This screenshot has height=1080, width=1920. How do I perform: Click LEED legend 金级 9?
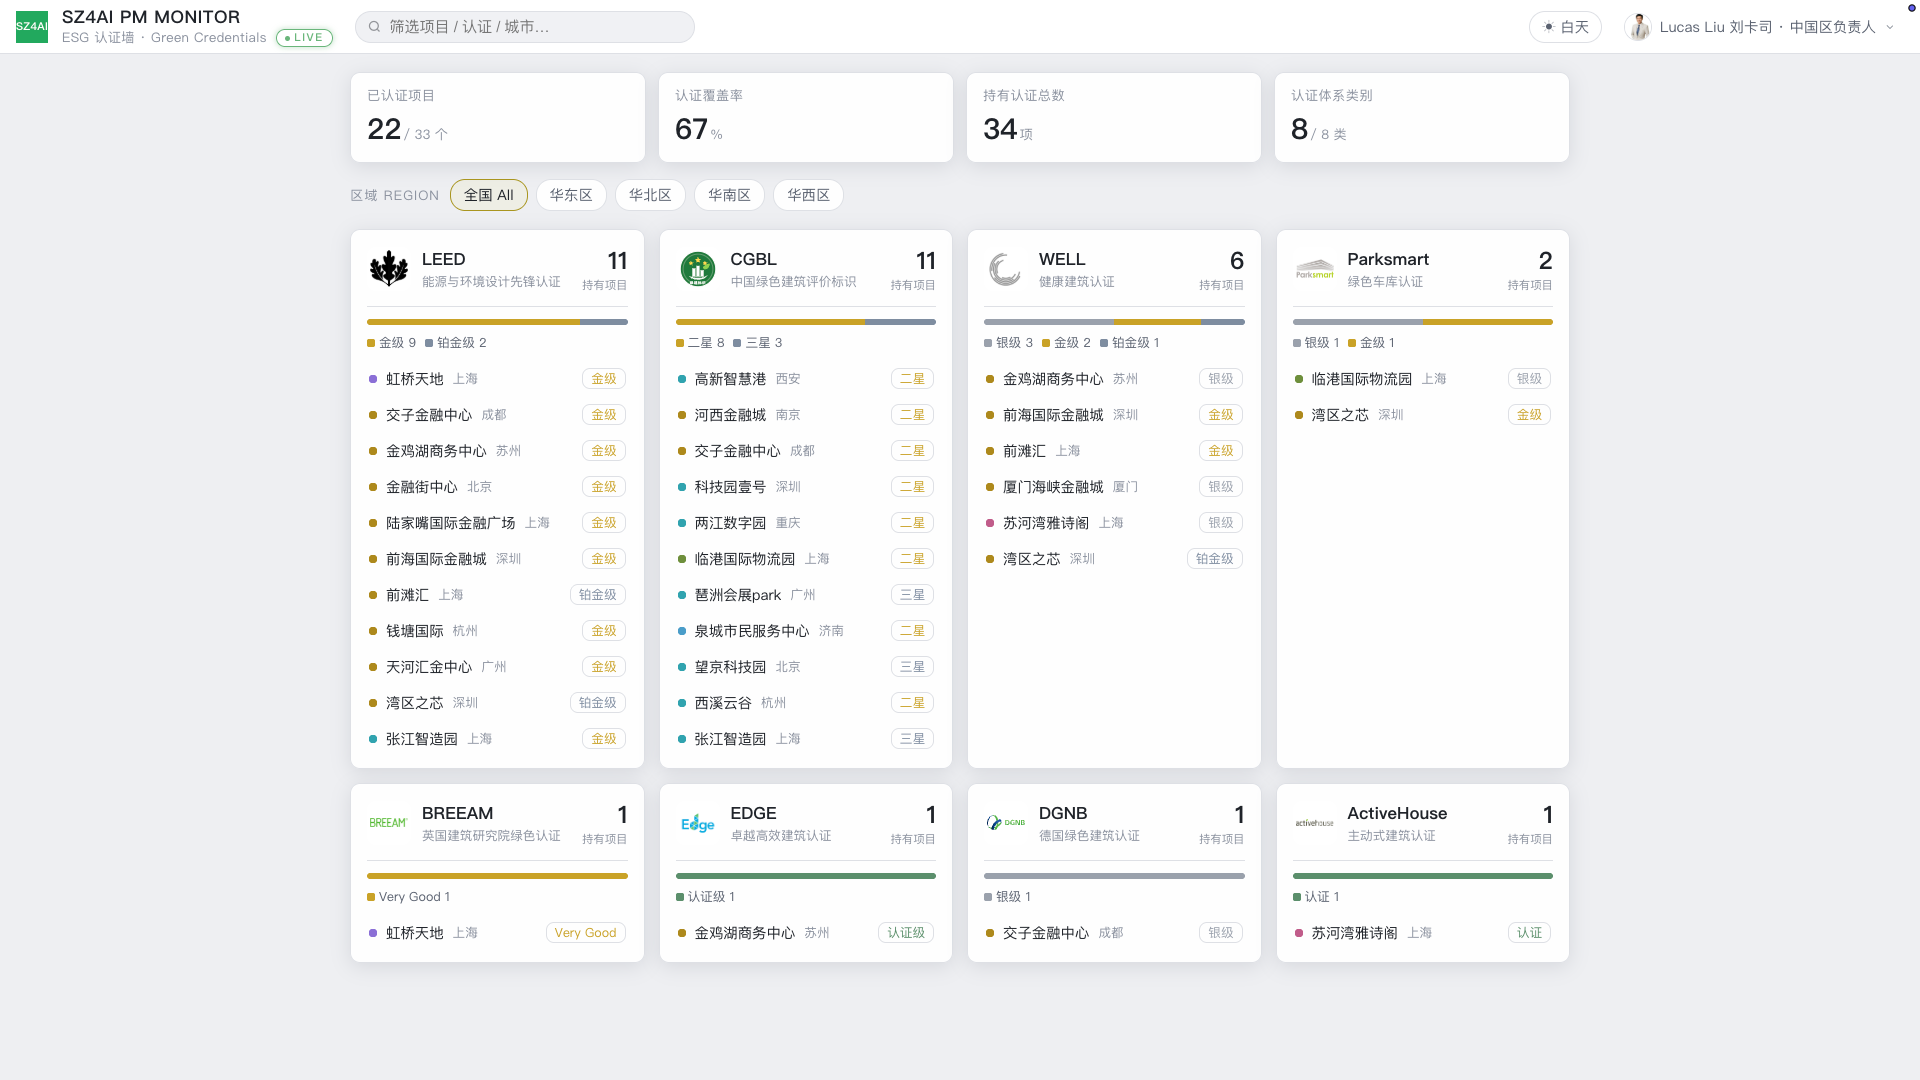(x=392, y=343)
